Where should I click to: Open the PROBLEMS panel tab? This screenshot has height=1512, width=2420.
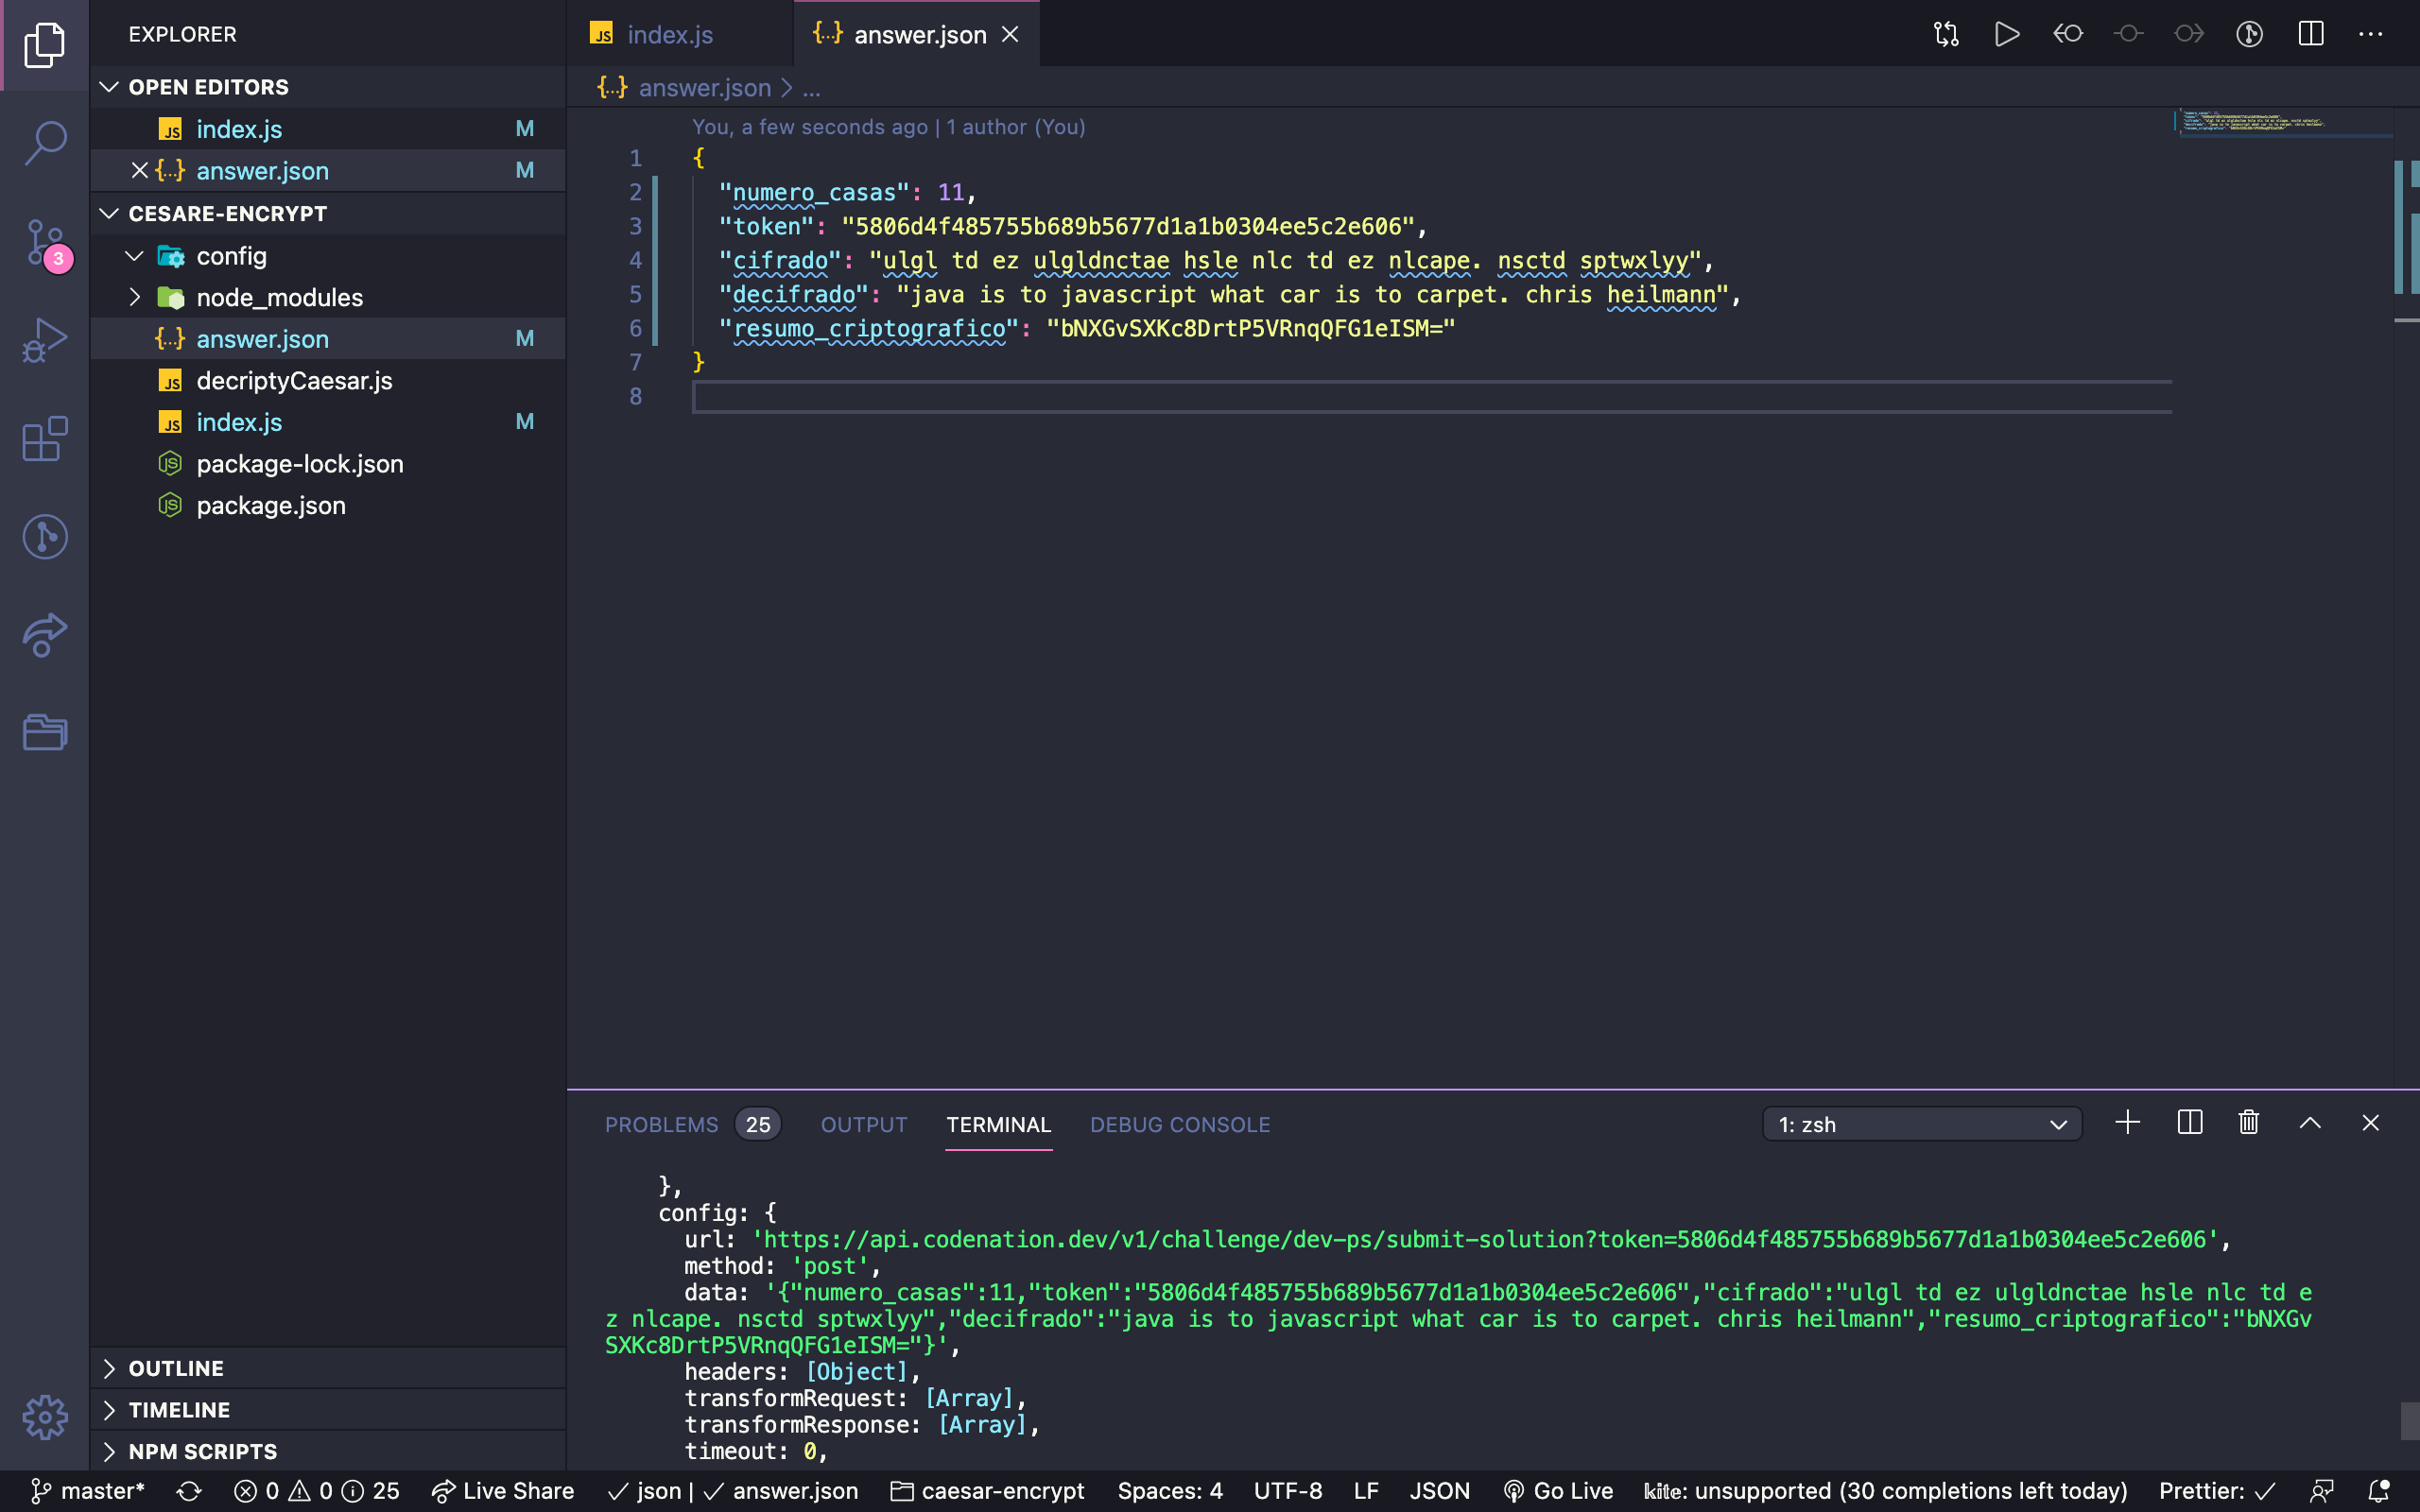(660, 1124)
